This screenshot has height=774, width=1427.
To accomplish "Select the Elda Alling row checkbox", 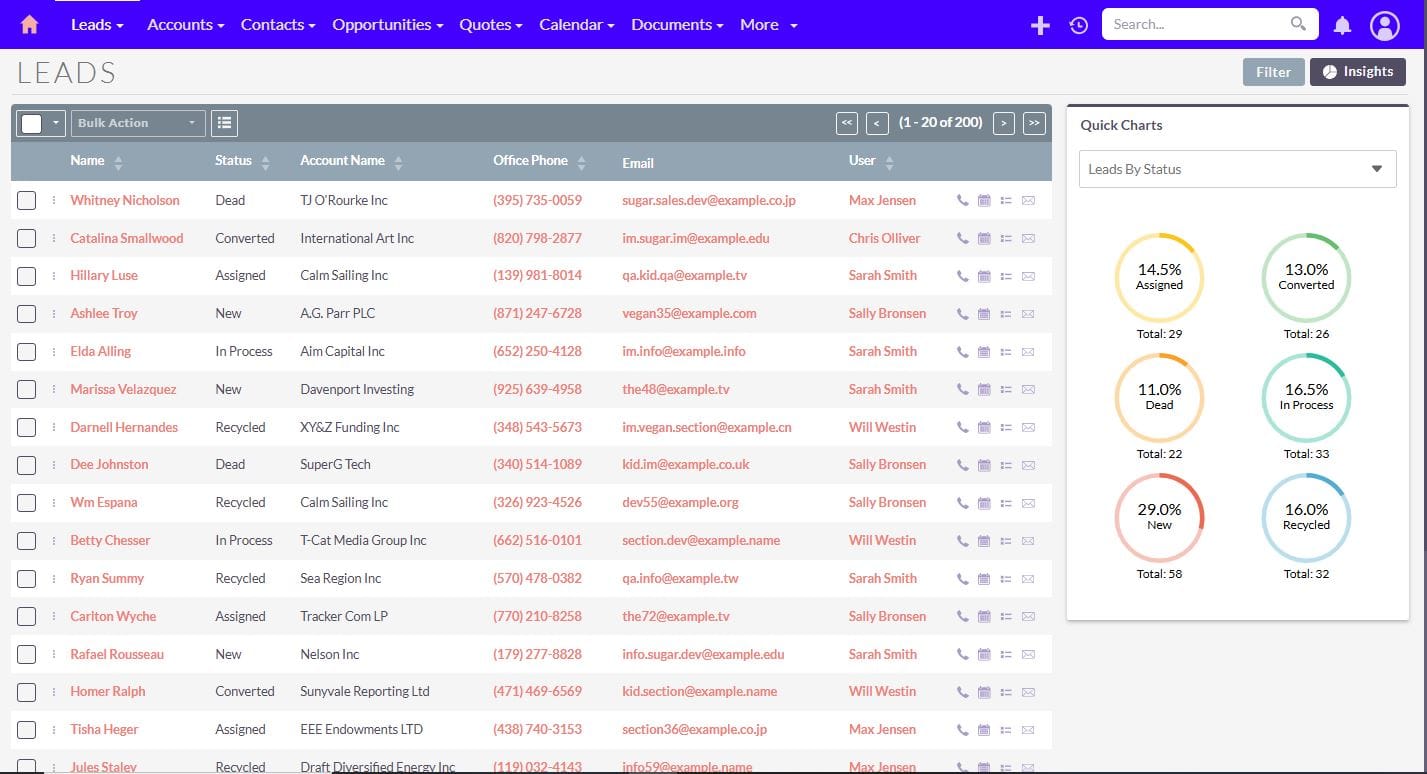I will [x=27, y=352].
